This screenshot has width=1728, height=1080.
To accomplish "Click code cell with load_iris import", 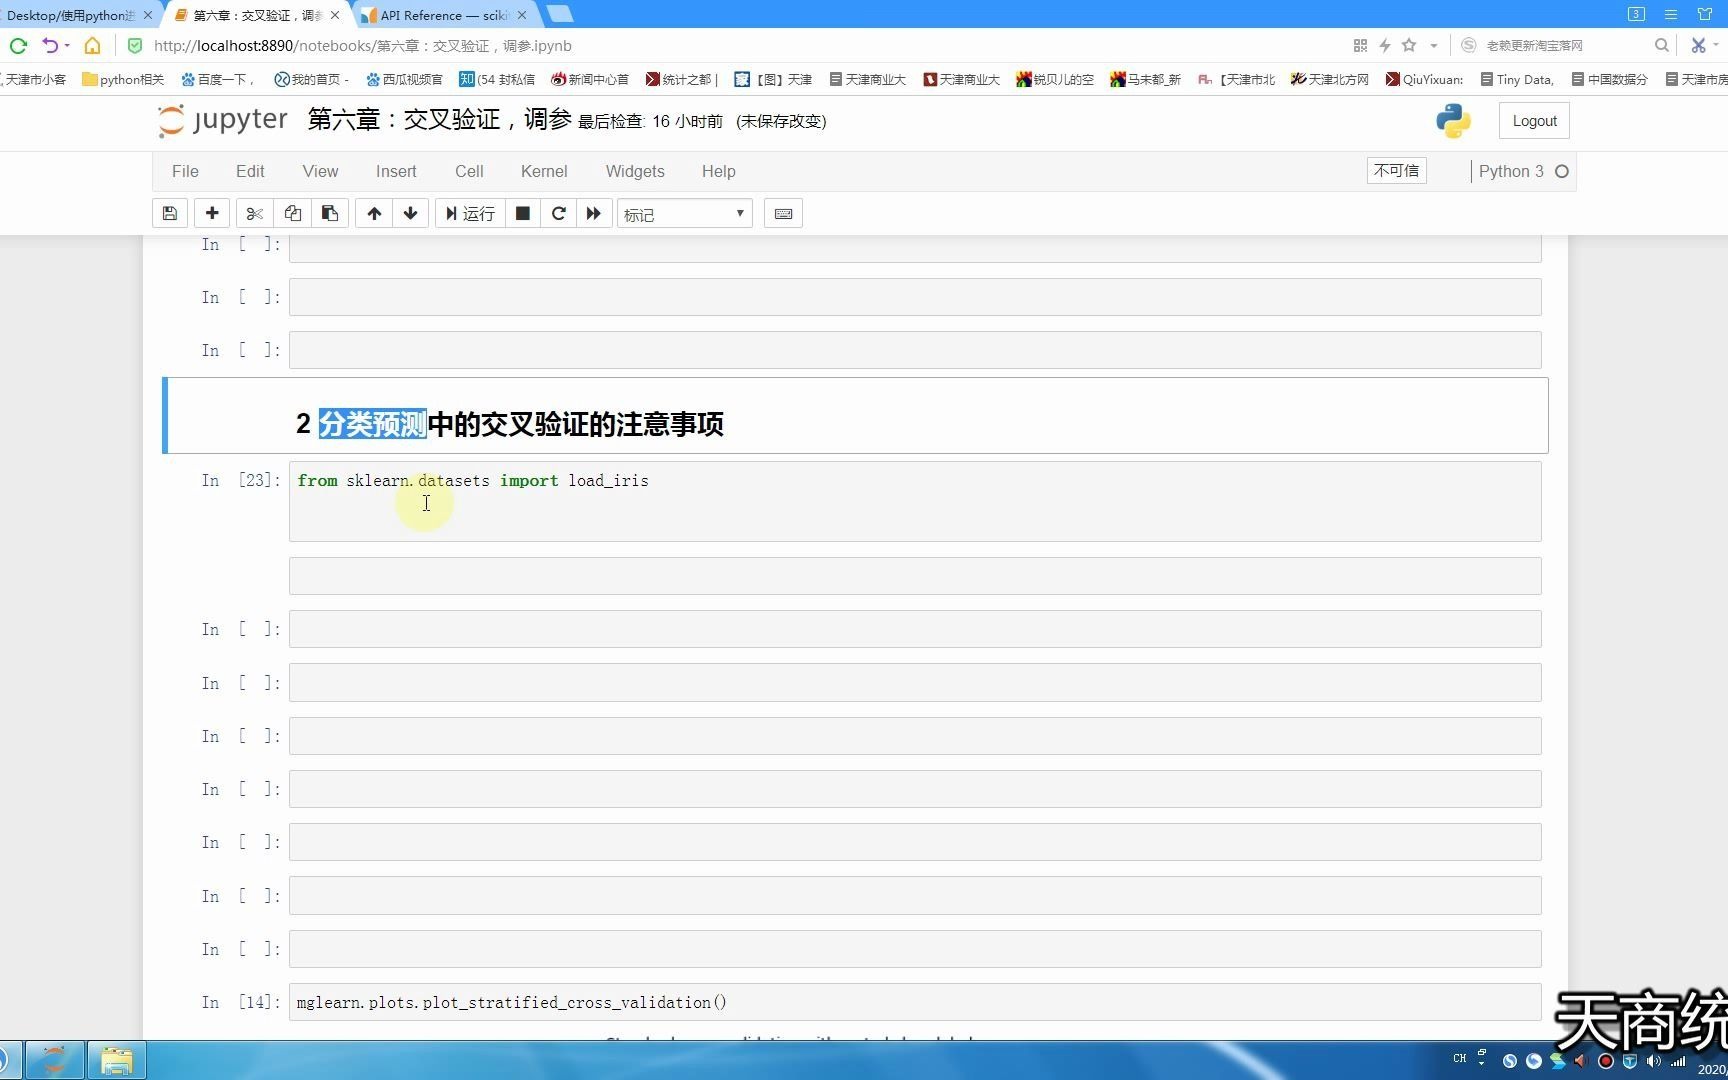I will (915, 501).
